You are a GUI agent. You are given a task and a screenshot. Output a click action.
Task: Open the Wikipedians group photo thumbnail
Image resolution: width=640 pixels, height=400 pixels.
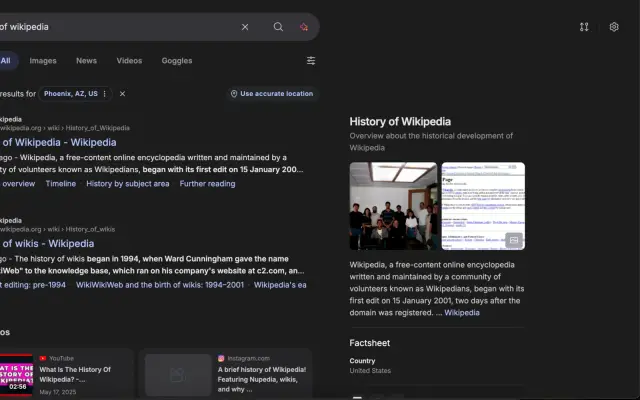(x=393, y=206)
